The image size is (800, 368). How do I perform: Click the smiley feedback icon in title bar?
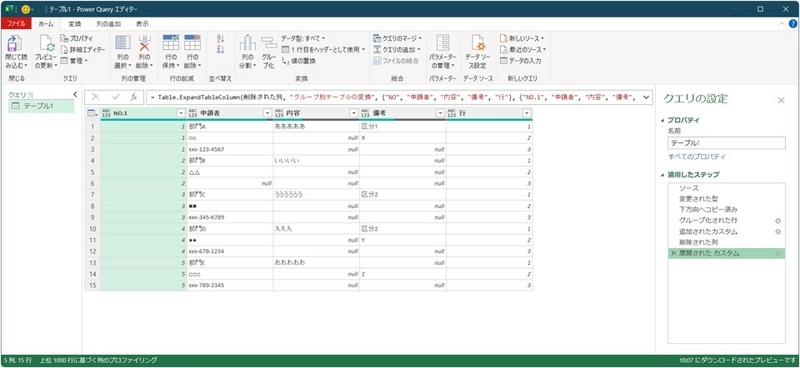click(26, 9)
